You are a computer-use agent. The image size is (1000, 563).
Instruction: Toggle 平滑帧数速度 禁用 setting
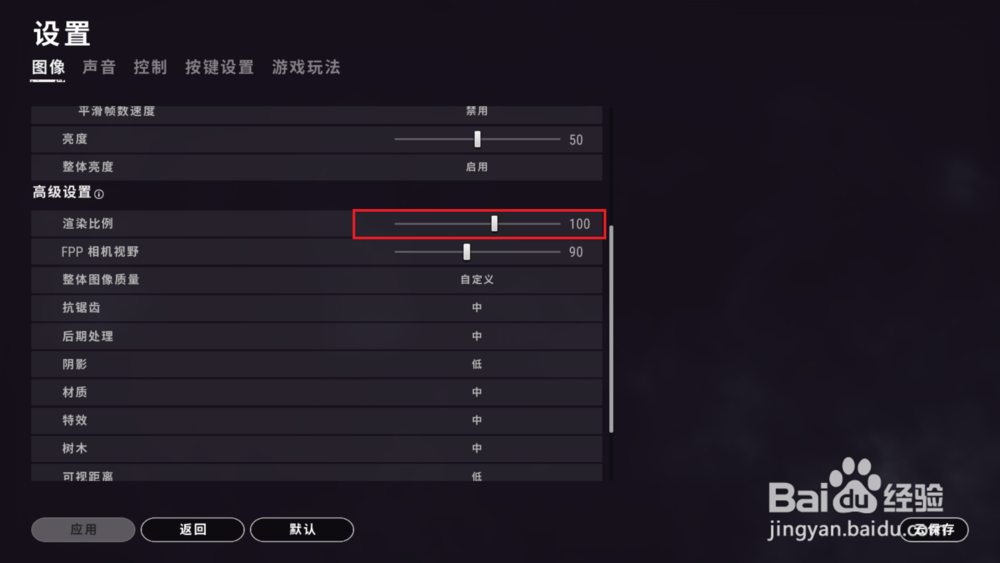pos(476,111)
